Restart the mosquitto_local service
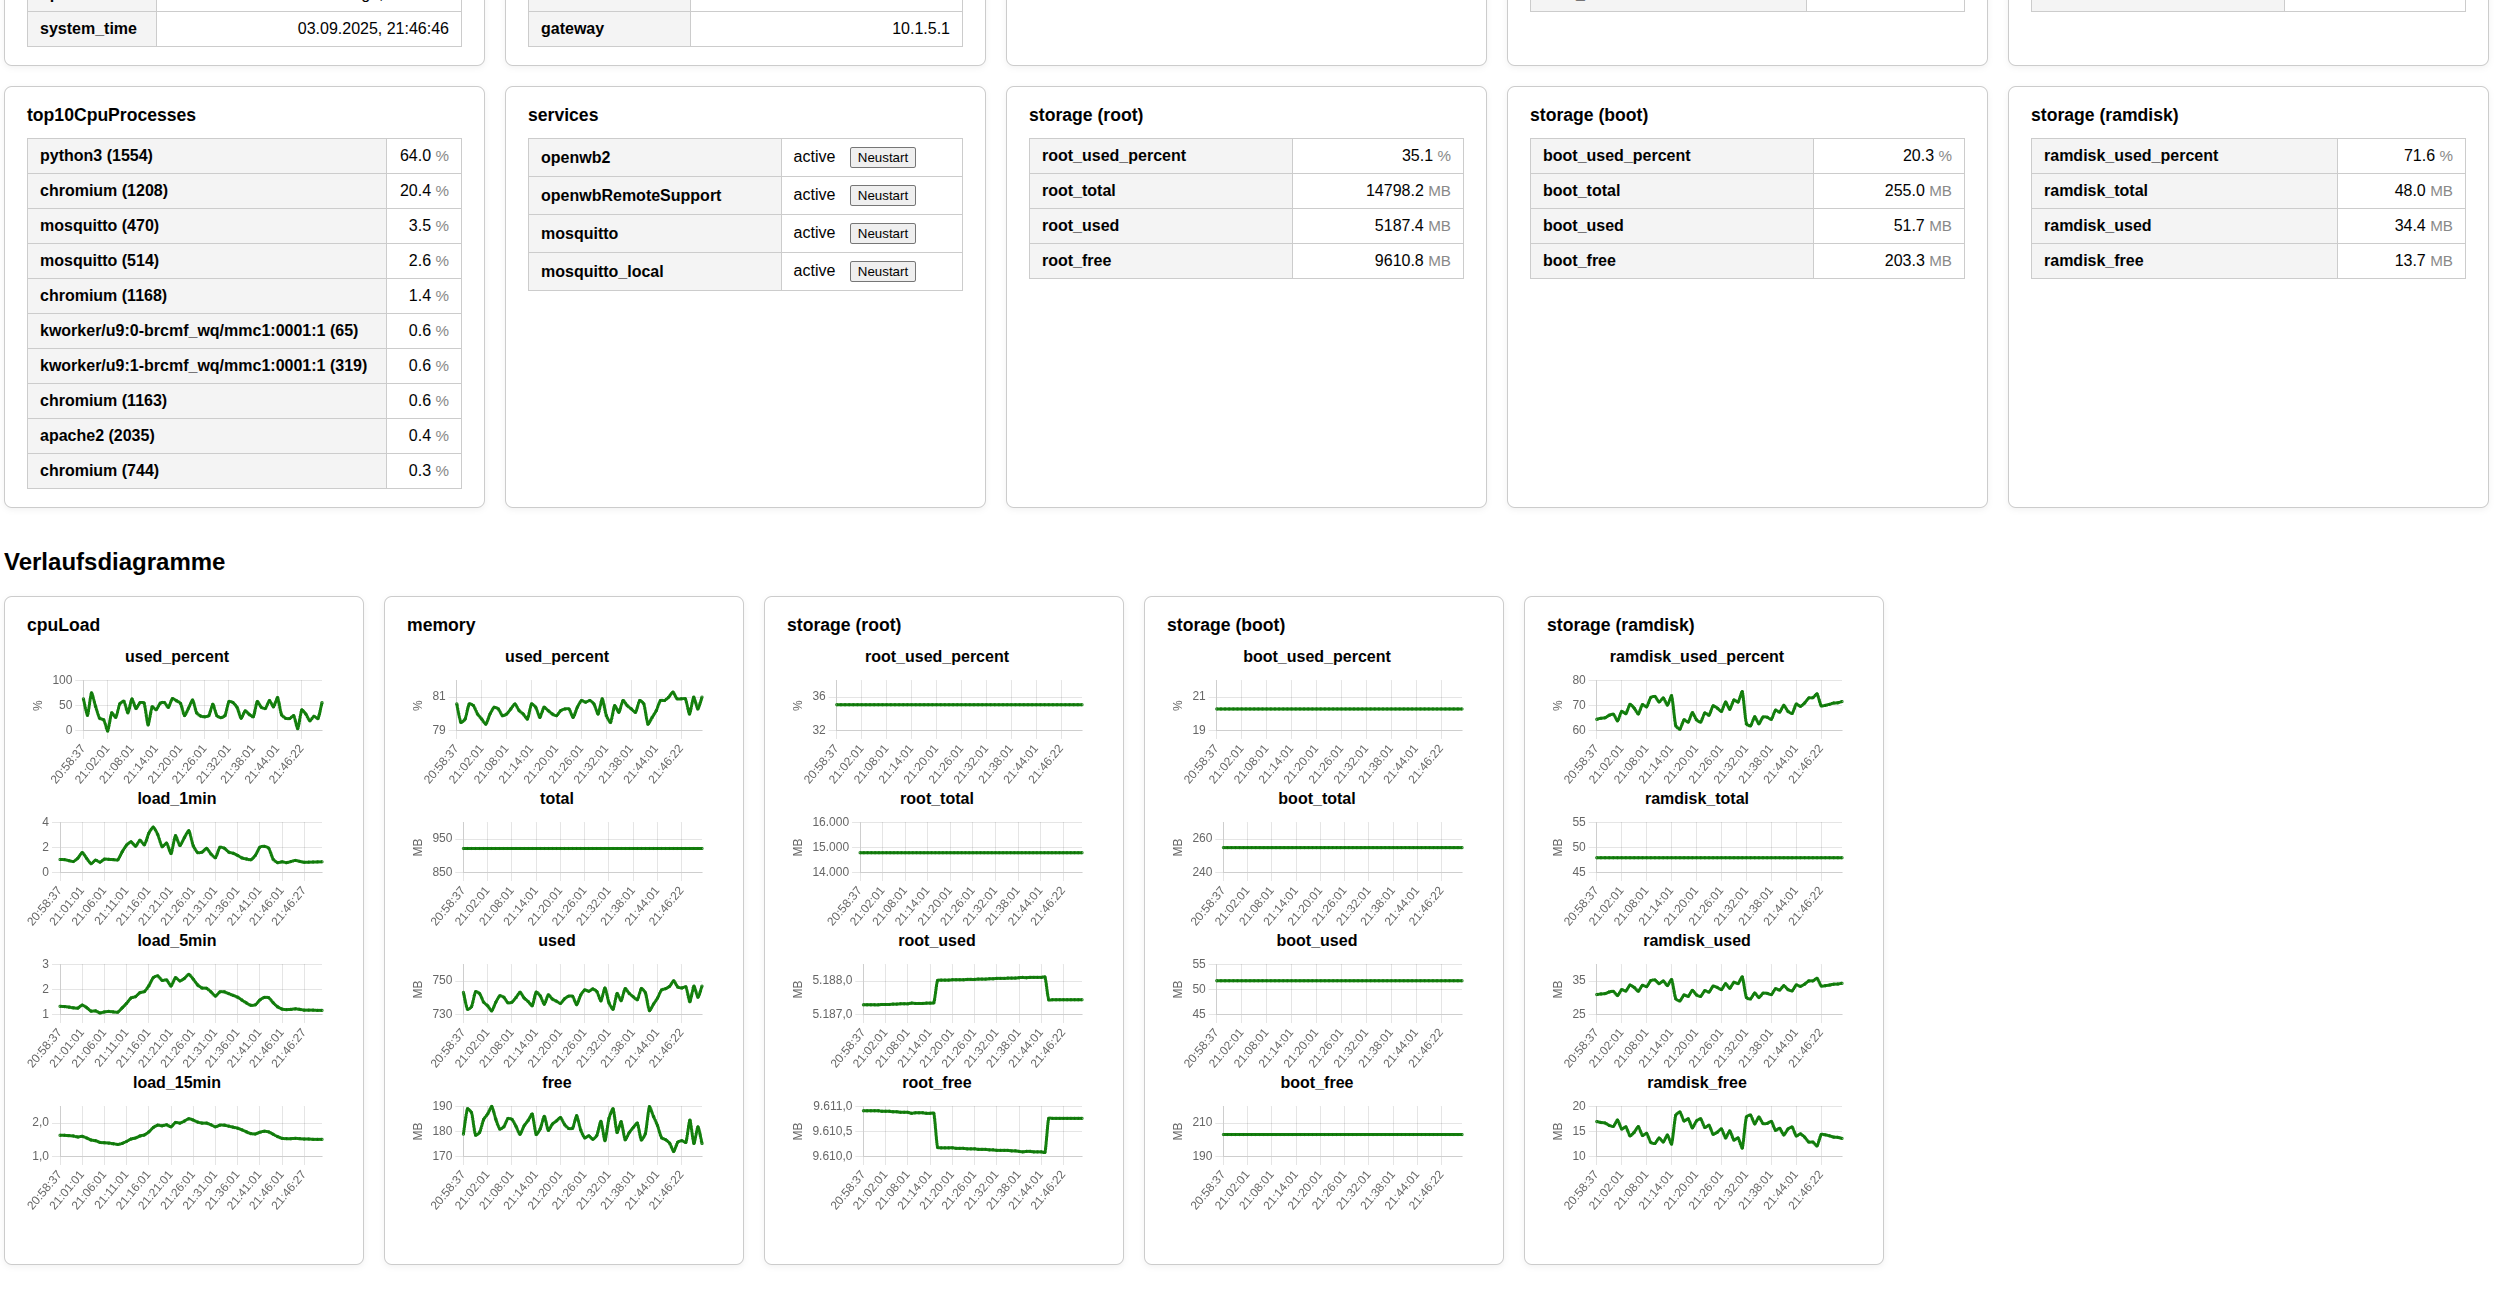Image resolution: width=2498 pixels, height=1291 pixels. click(x=882, y=271)
